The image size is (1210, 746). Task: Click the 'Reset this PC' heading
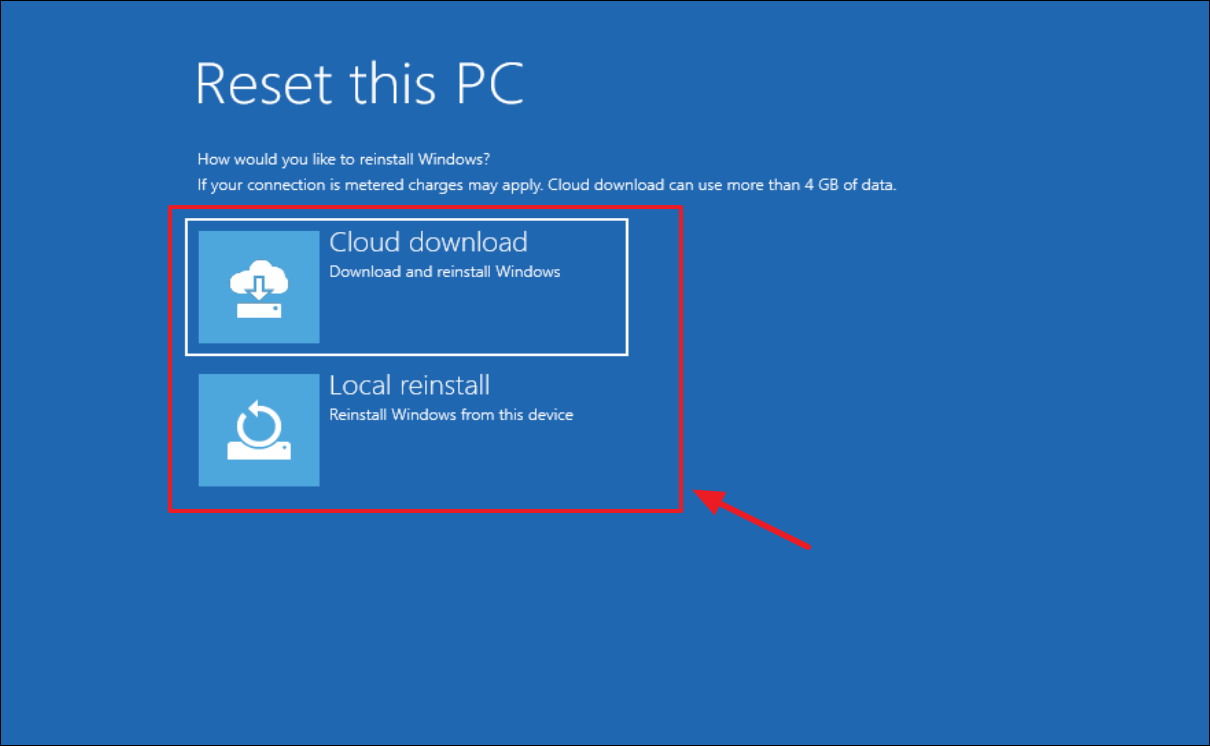pos(360,83)
